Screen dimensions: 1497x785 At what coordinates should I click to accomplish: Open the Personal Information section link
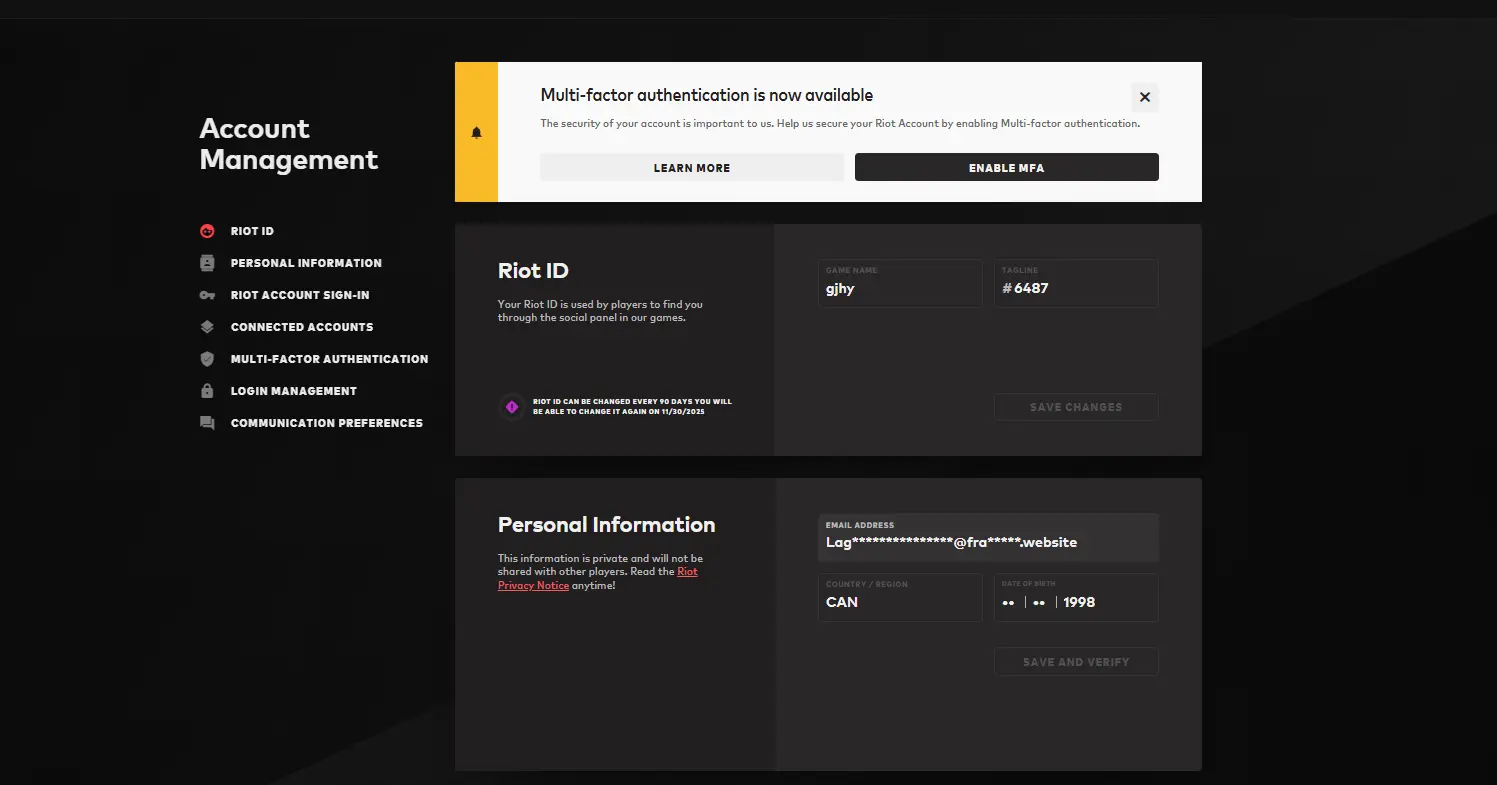coord(306,263)
